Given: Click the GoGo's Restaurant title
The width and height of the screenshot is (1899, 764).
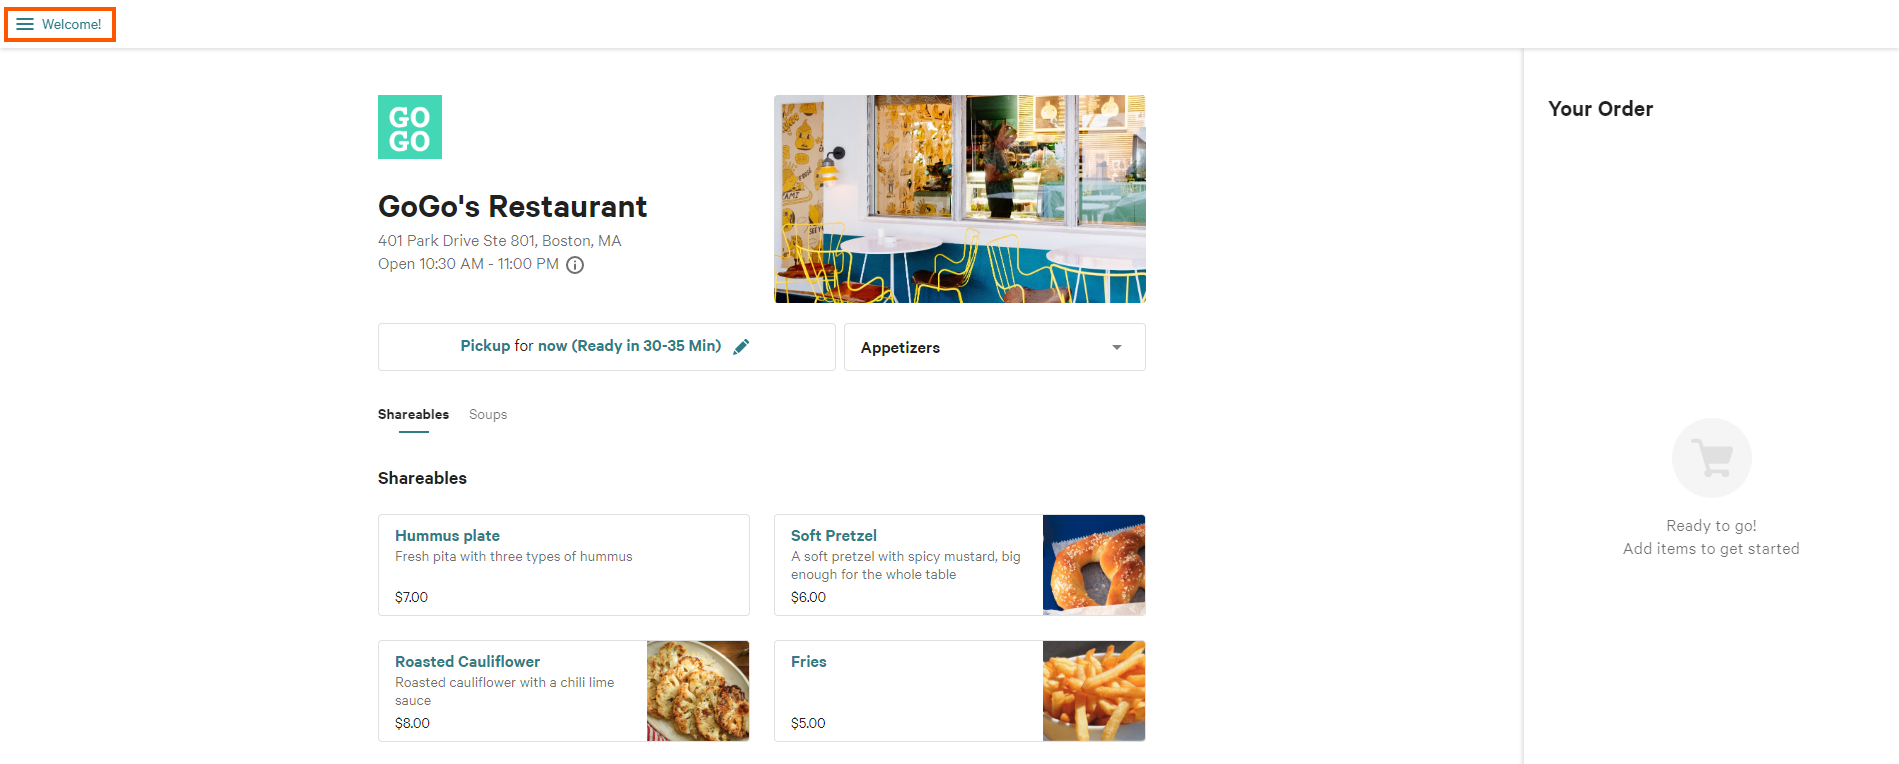Looking at the screenshot, I should pos(512,206).
